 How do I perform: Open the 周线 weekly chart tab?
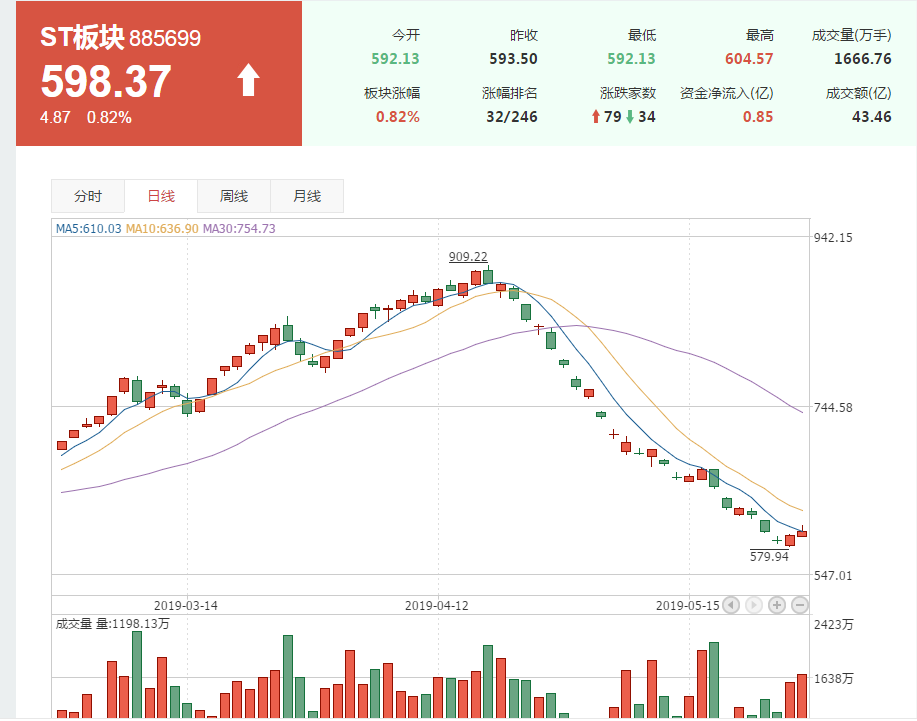[x=234, y=196]
